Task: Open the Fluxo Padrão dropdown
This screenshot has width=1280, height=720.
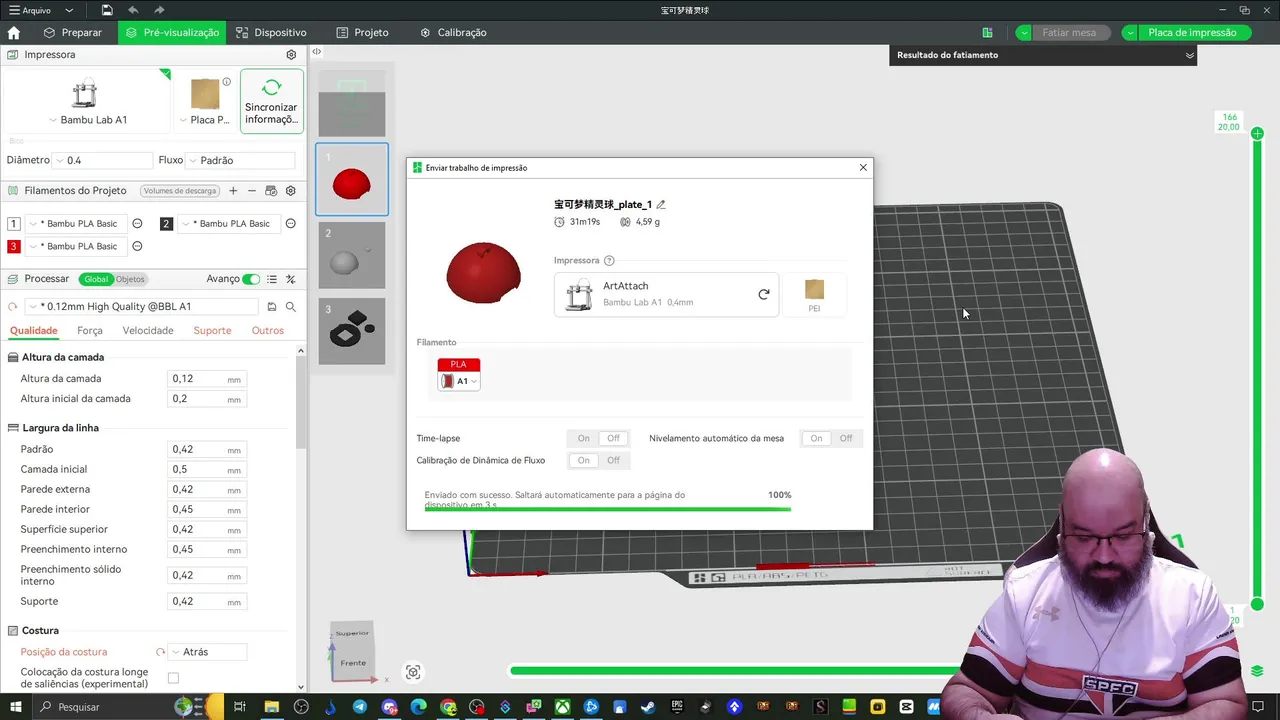Action: tap(241, 160)
